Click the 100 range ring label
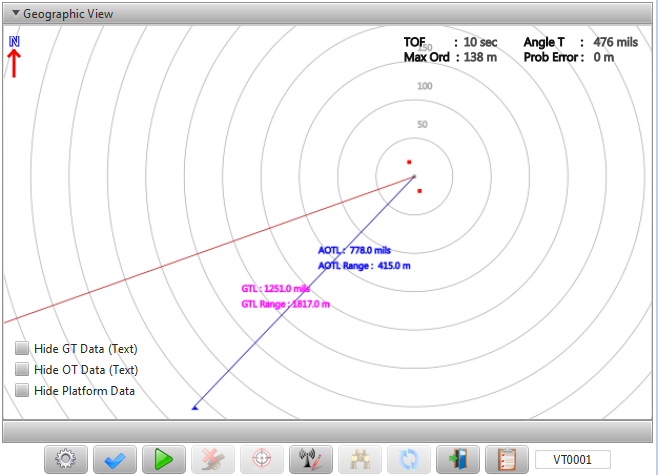Screen dimensions: 658x475 click(425, 86)
